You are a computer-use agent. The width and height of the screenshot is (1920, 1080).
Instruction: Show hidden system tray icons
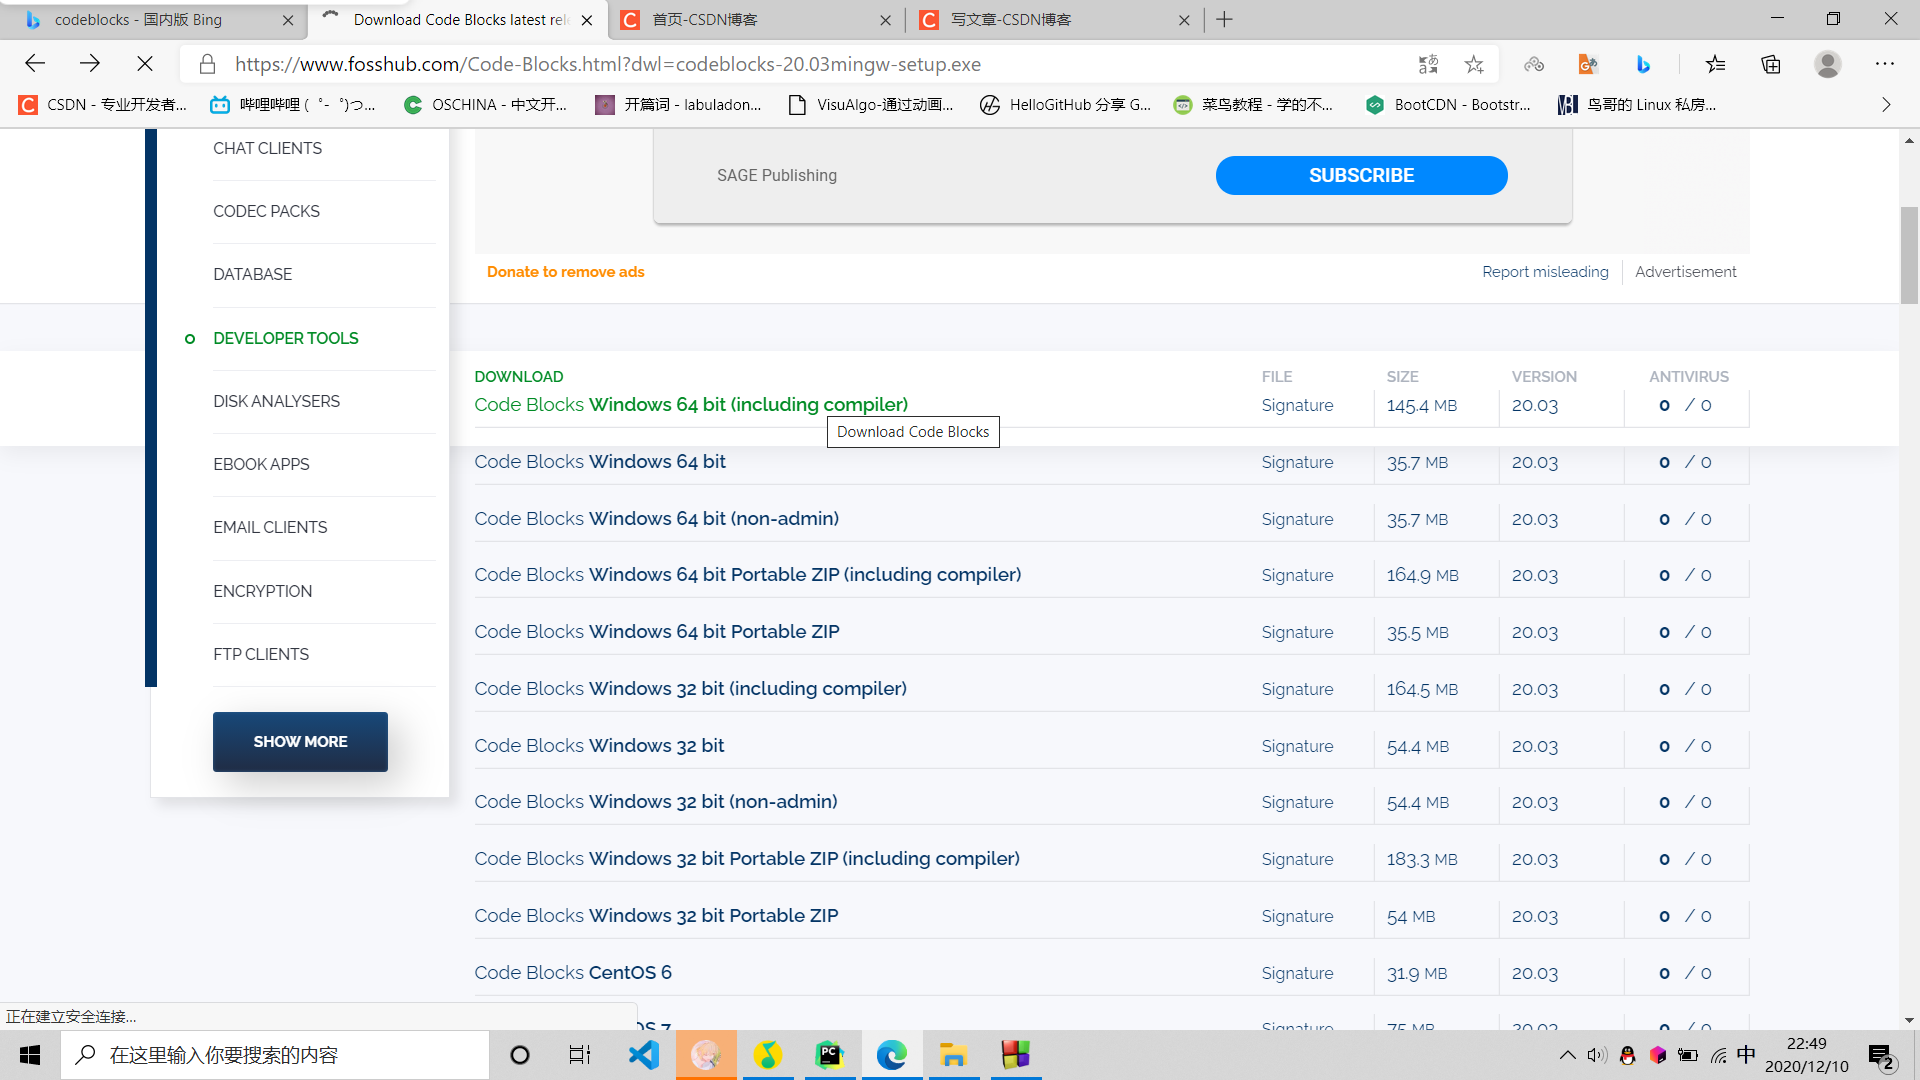pyautogui.click(x=1567, y=1055)
